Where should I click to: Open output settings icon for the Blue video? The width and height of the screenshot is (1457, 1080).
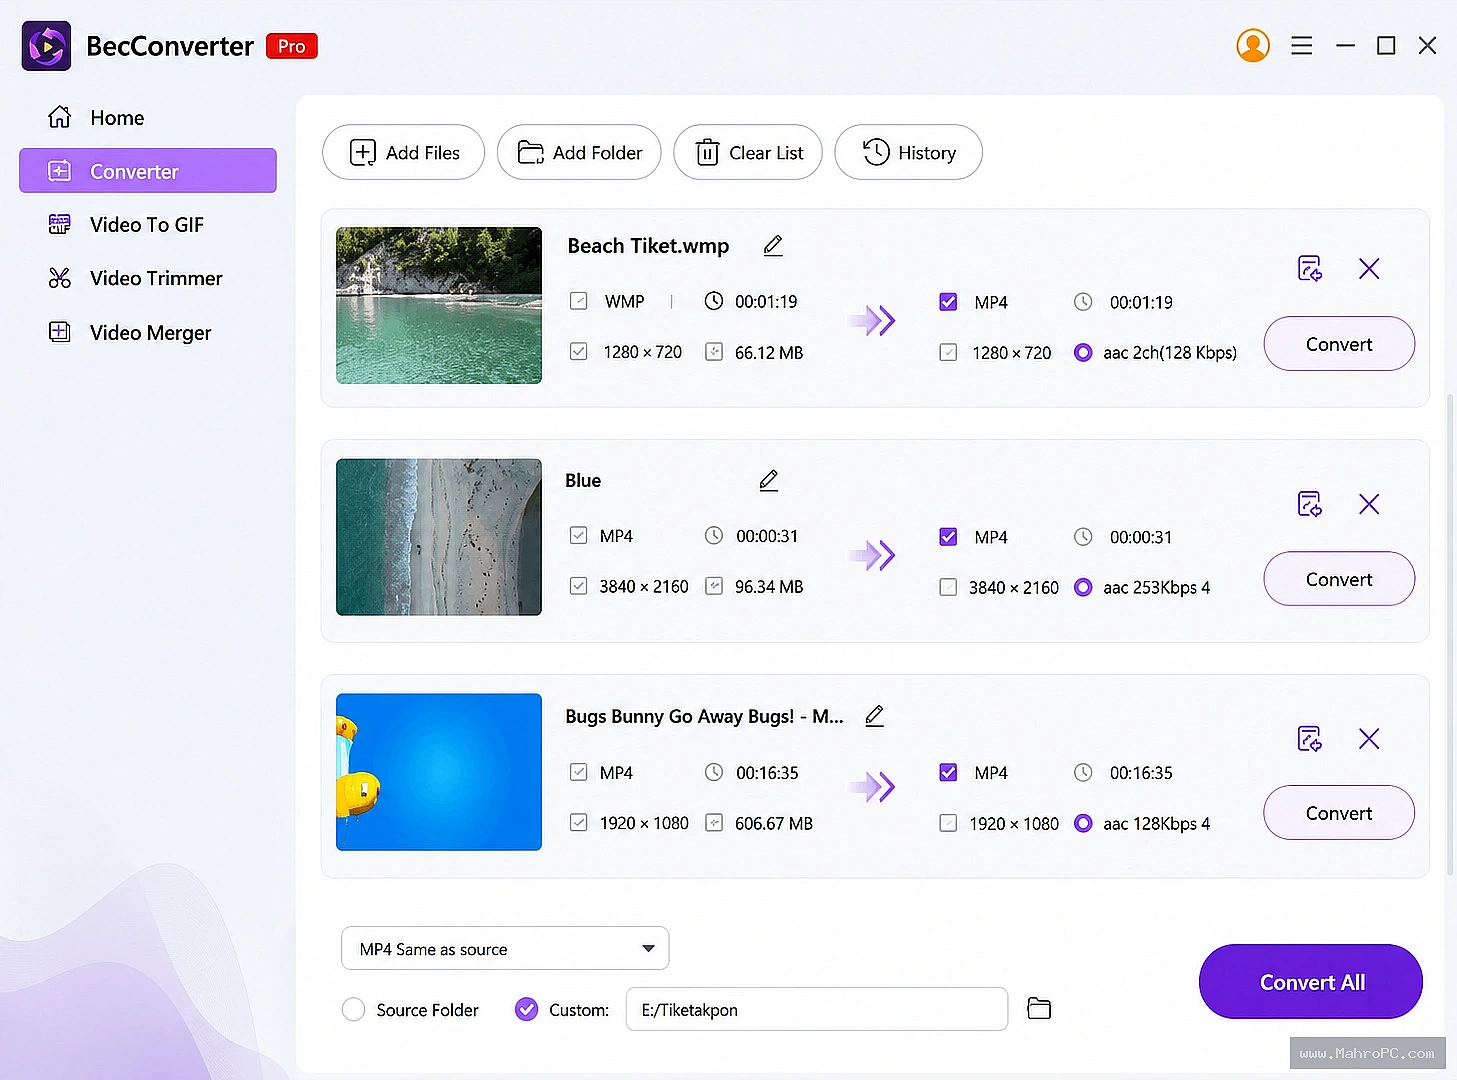coord(1309,504)
